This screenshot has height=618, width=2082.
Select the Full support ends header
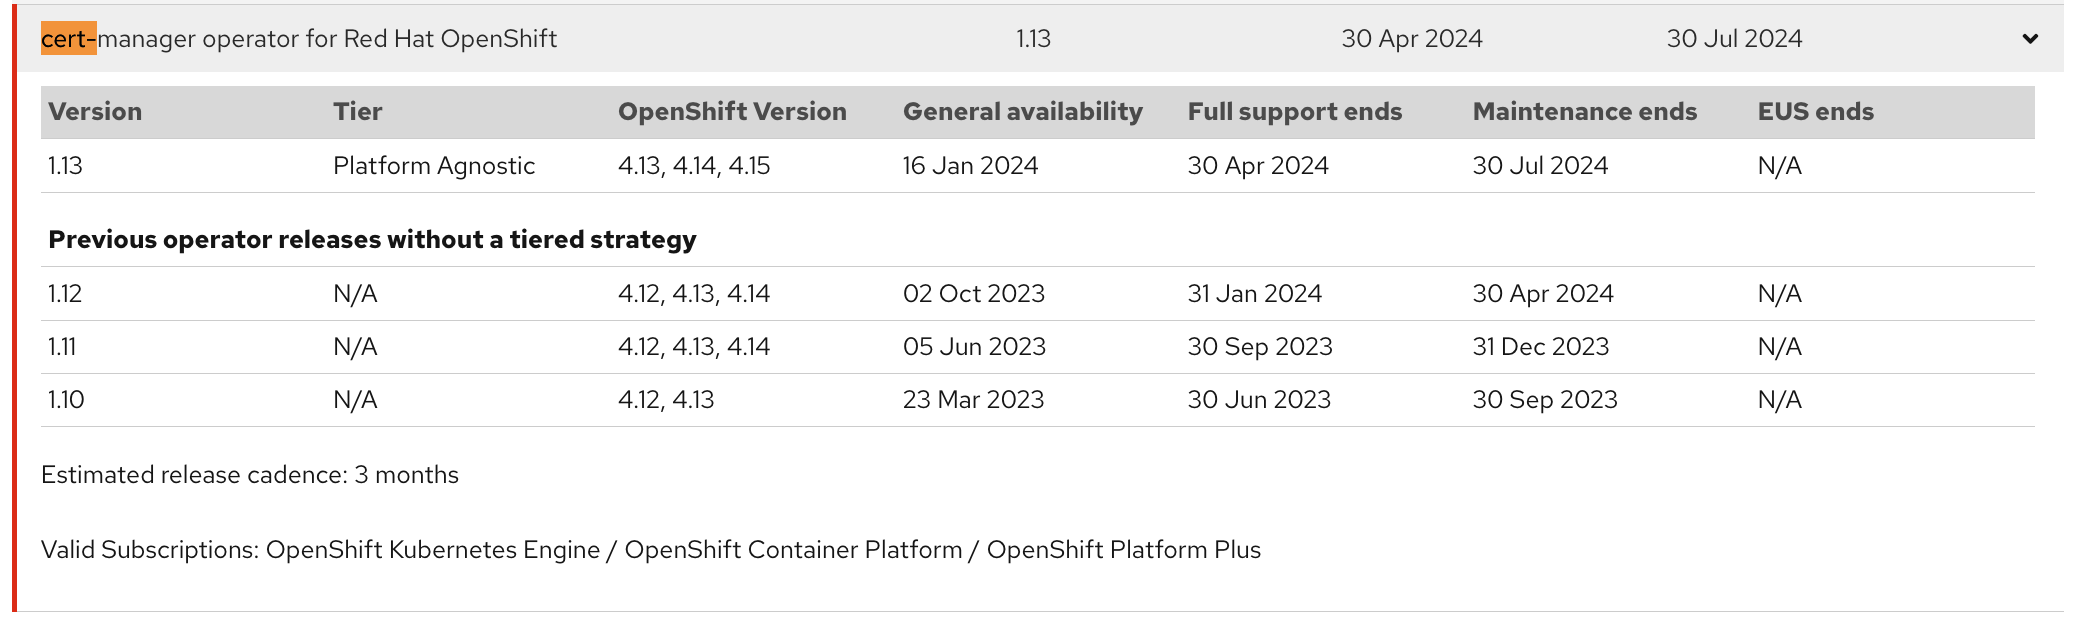click(1294, 112)
